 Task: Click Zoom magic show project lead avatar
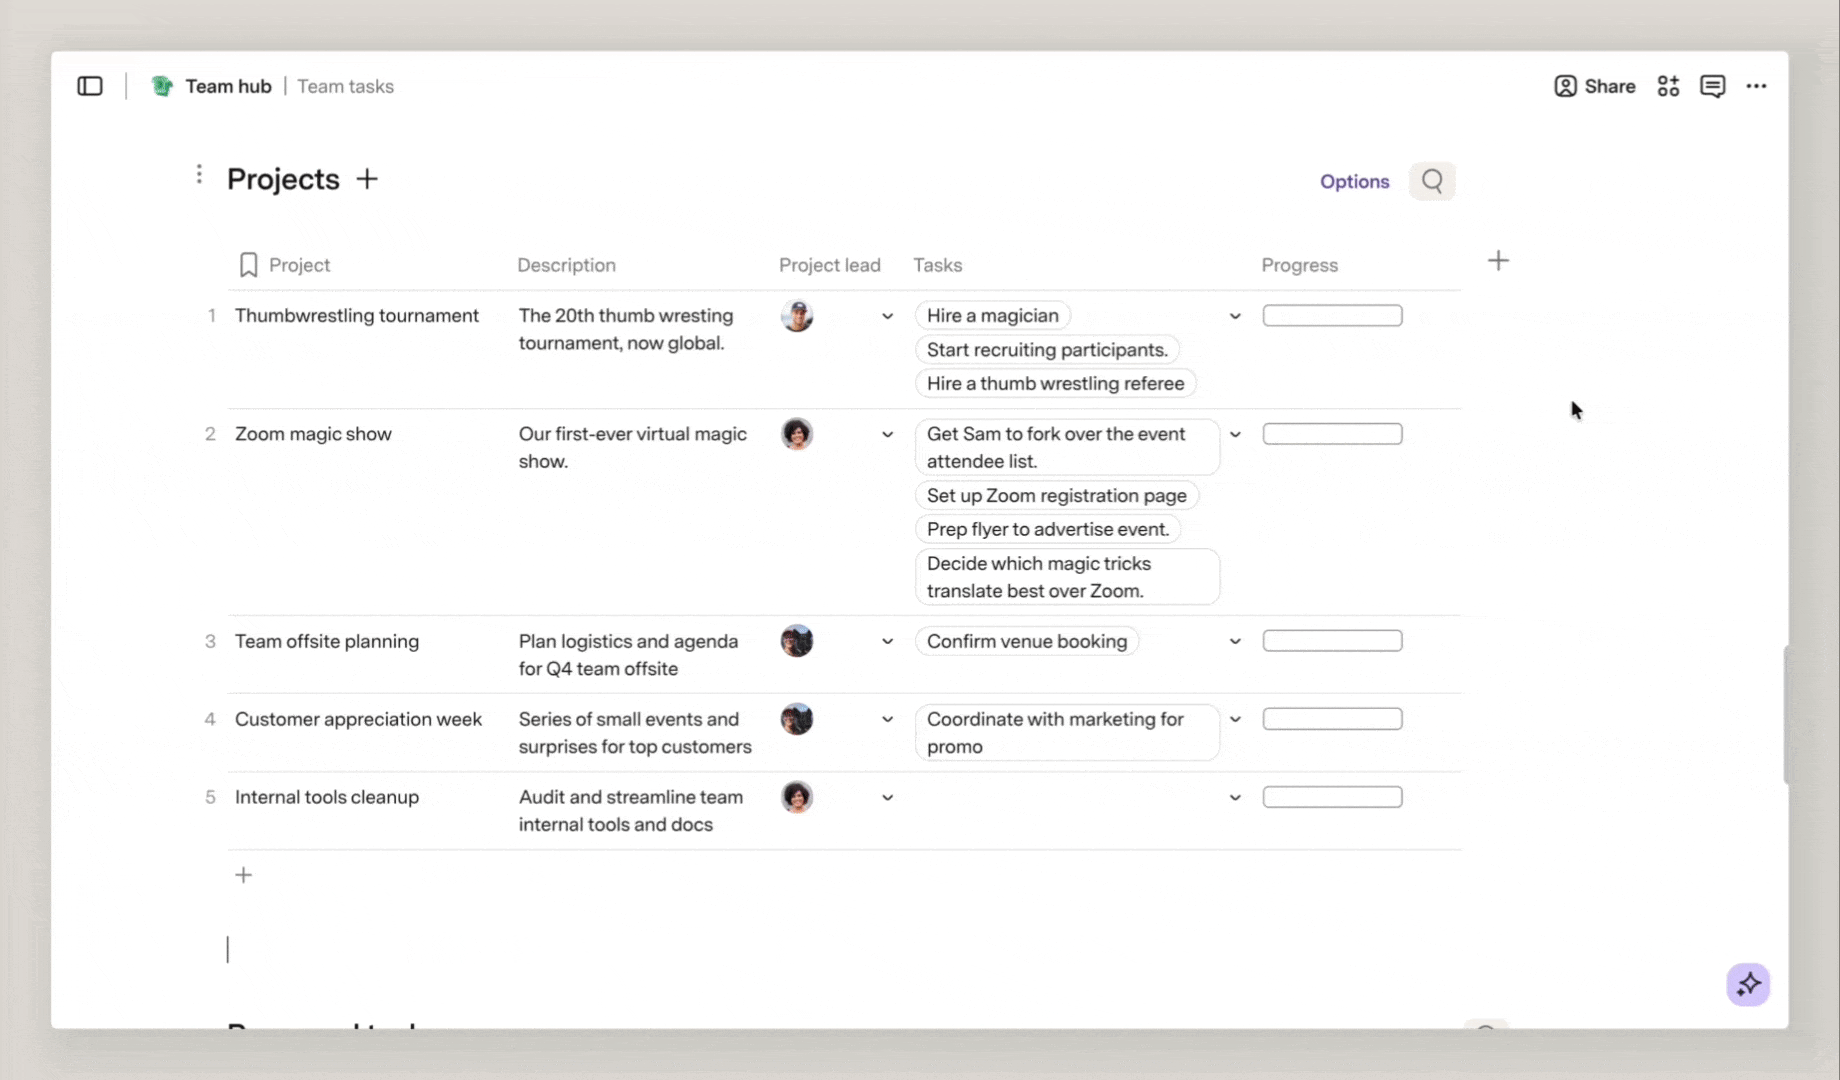797,434
